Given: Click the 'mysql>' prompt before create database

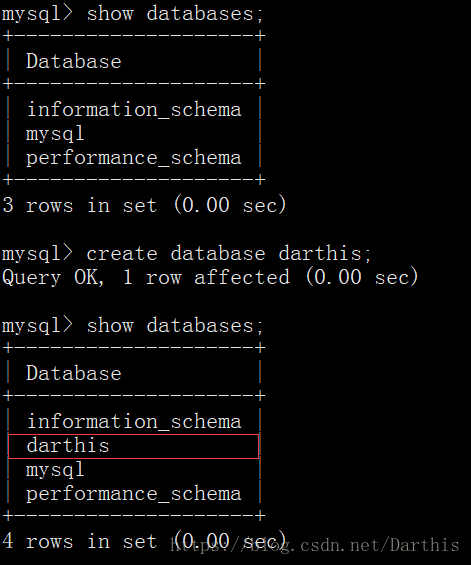Looking at the screenshot, I should click(x=37, y=254).
